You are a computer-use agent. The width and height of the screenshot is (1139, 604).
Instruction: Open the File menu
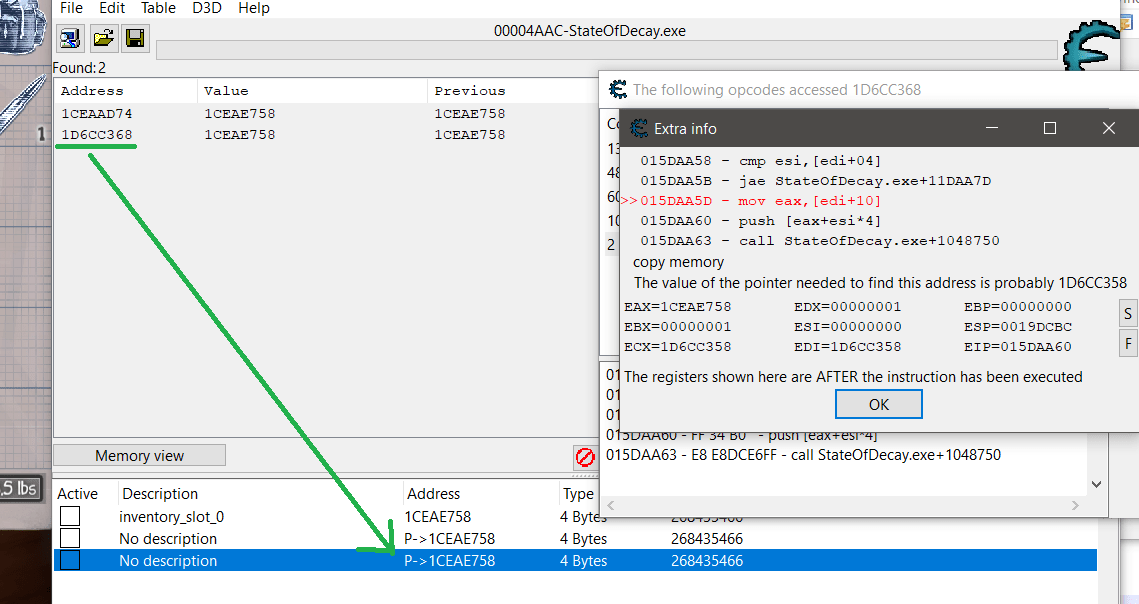tap(71, 8)
